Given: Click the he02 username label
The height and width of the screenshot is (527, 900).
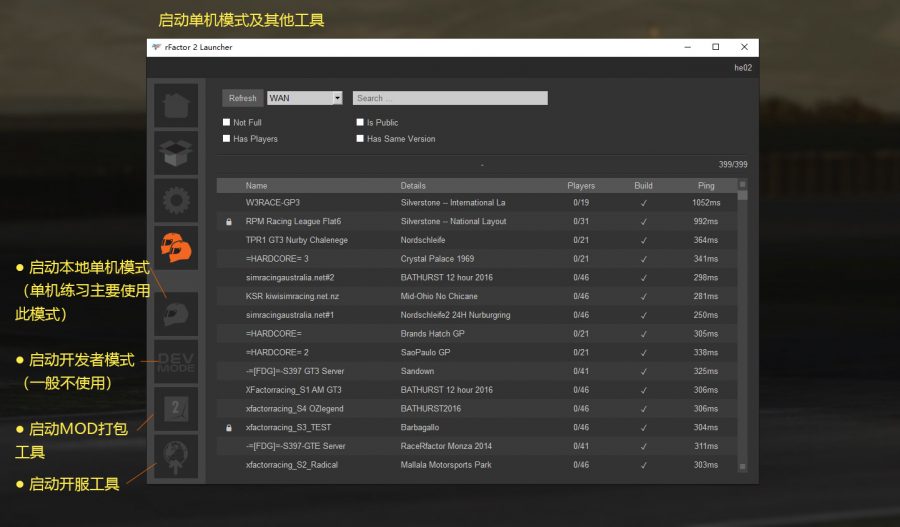Looking at the screenshot, I should 743,68.
